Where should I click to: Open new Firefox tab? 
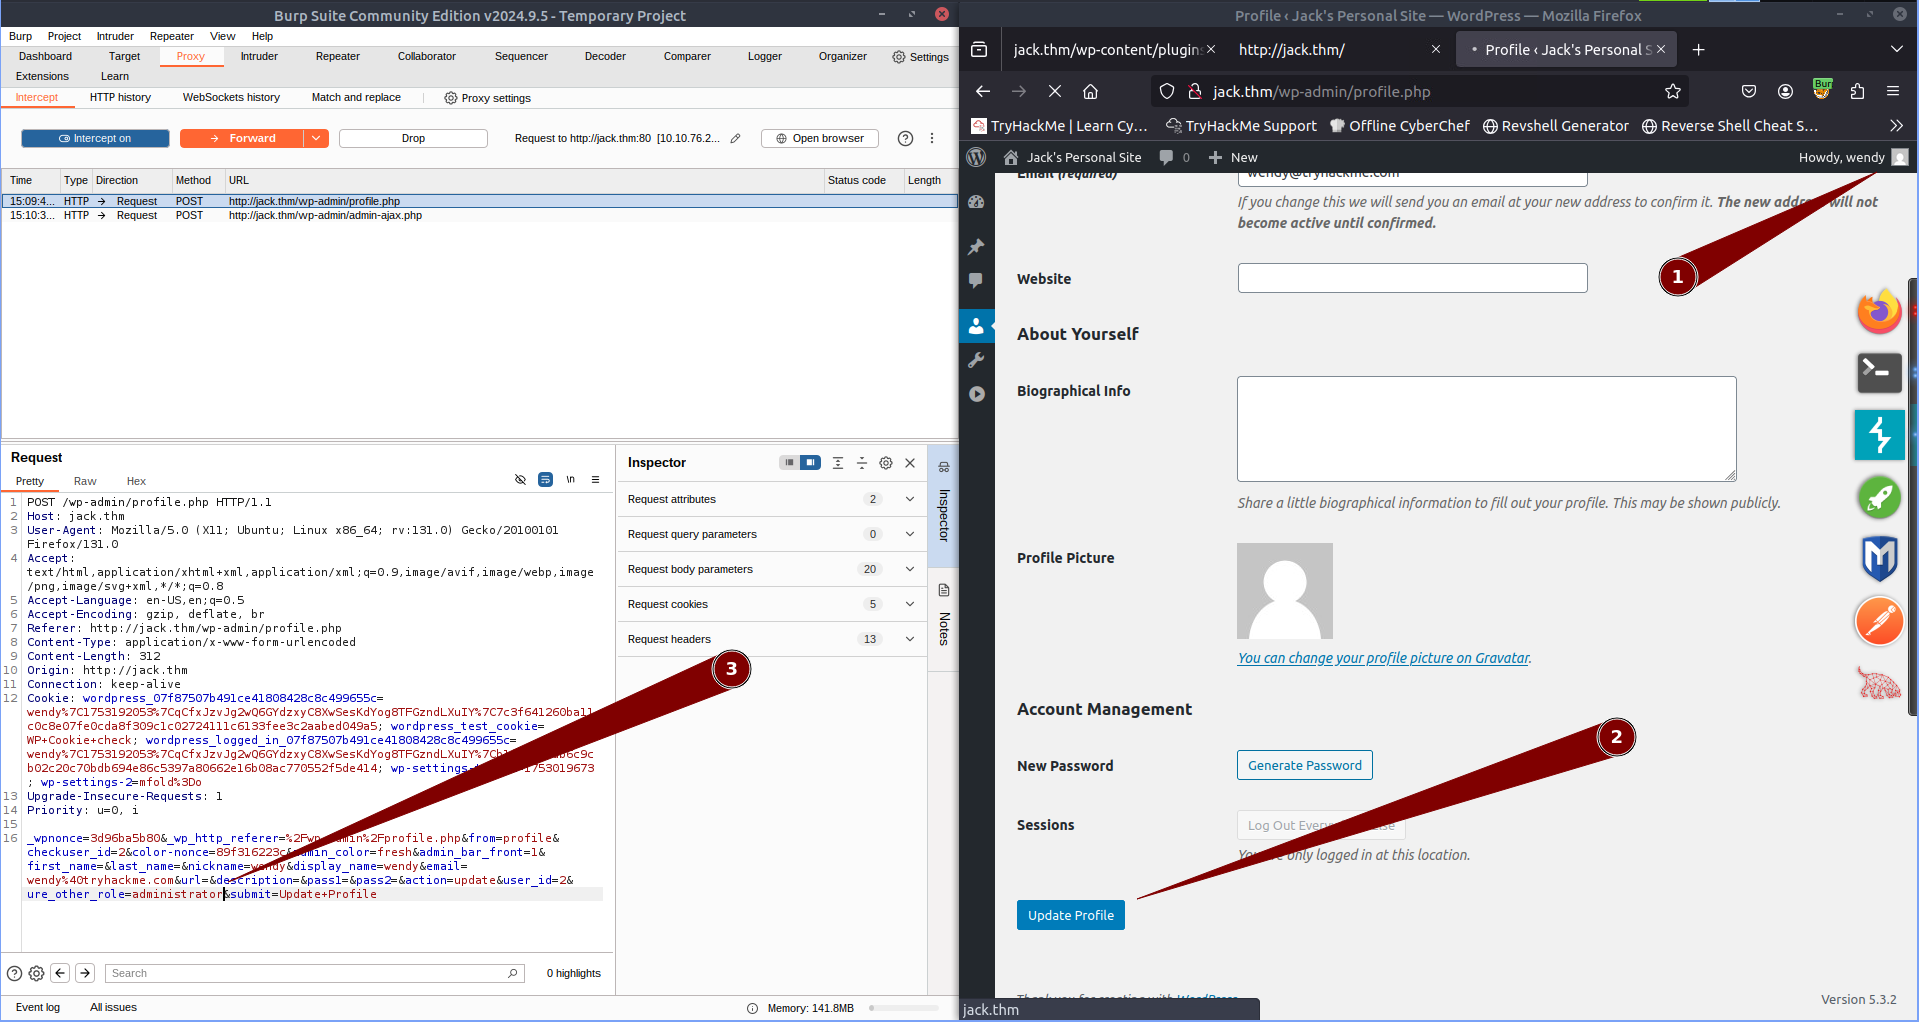pyautogui.click(x=1698, y=49)
